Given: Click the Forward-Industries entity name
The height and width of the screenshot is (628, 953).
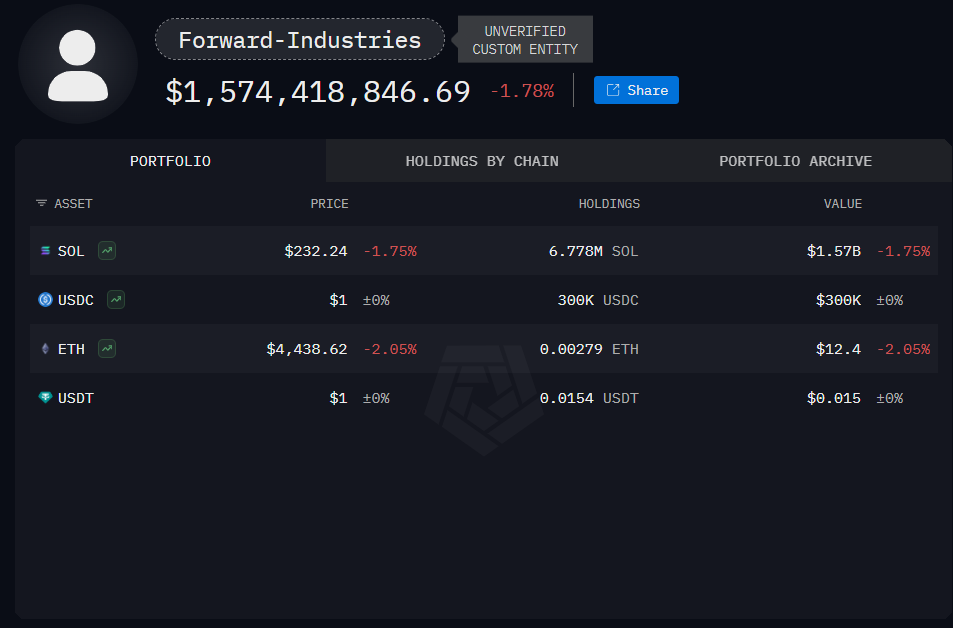Looking at the screenshot, I should coord(299,40).
